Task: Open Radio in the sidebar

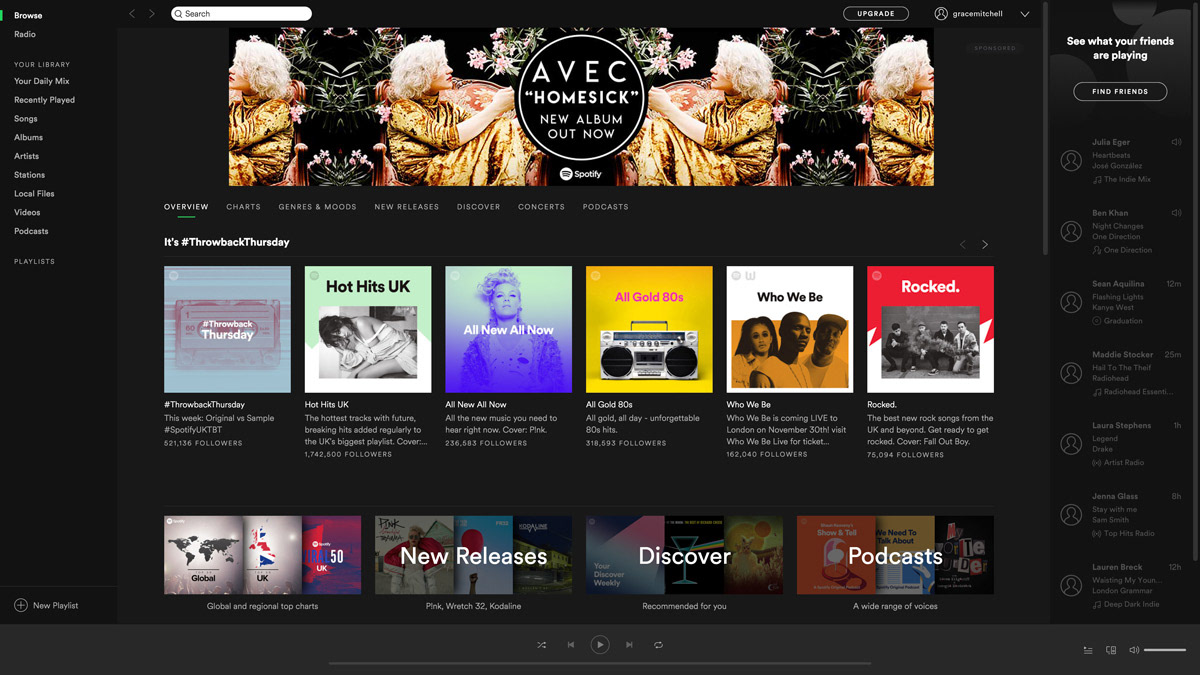Action: click(x=25, y=34)
